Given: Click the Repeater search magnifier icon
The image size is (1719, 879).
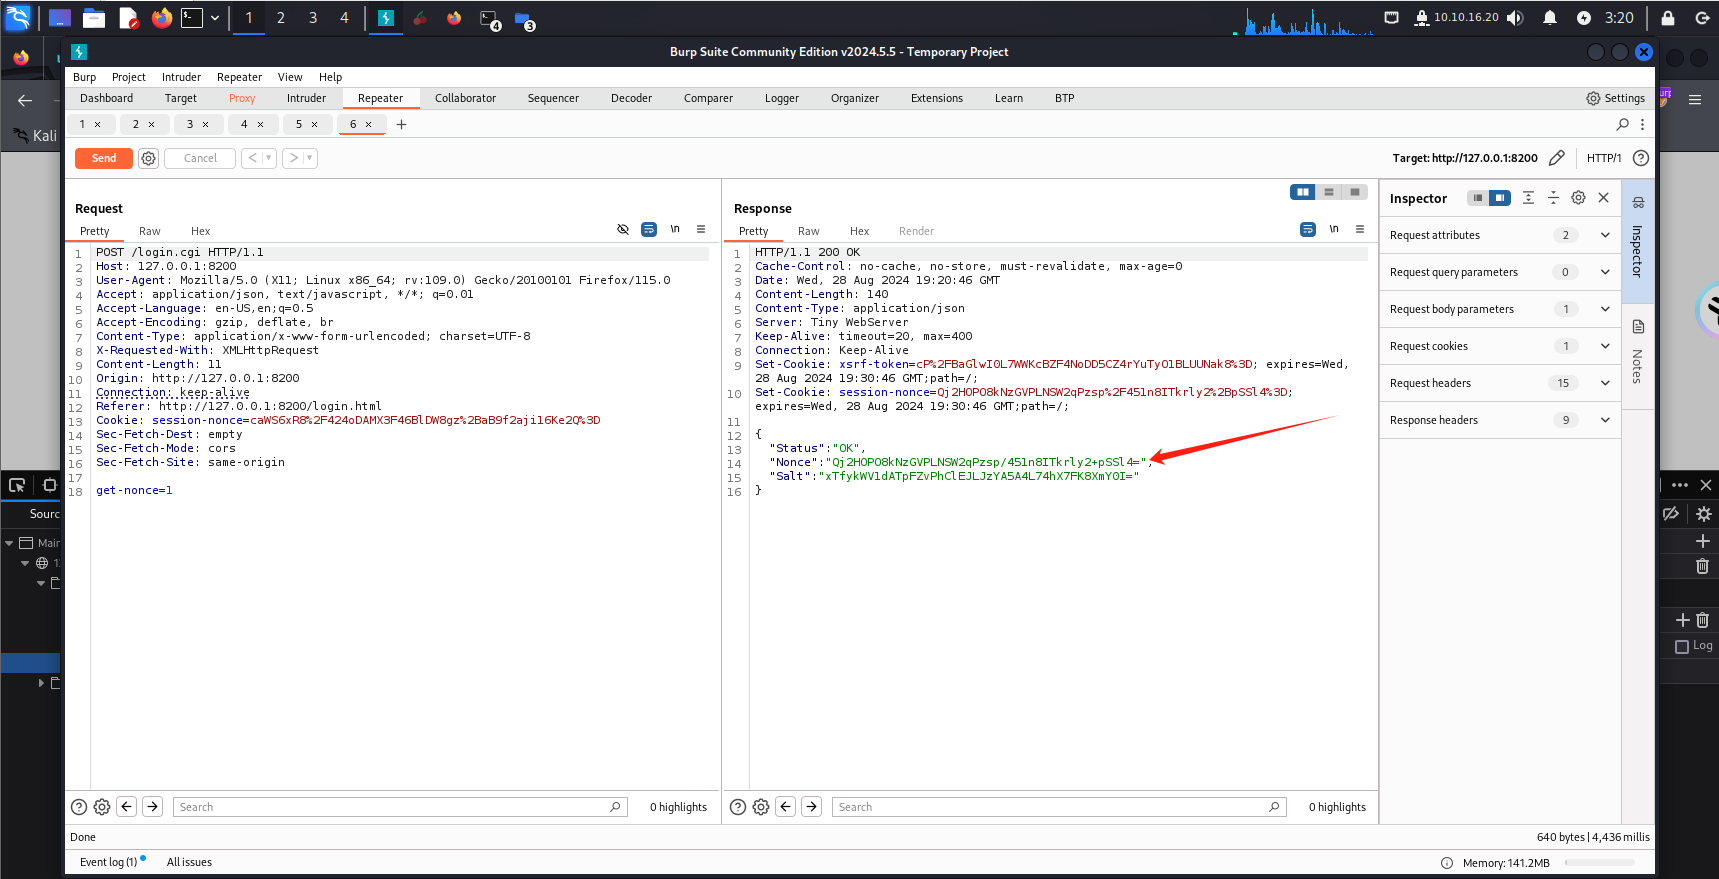Looking at the screenshot, I should coord(1622,125).
